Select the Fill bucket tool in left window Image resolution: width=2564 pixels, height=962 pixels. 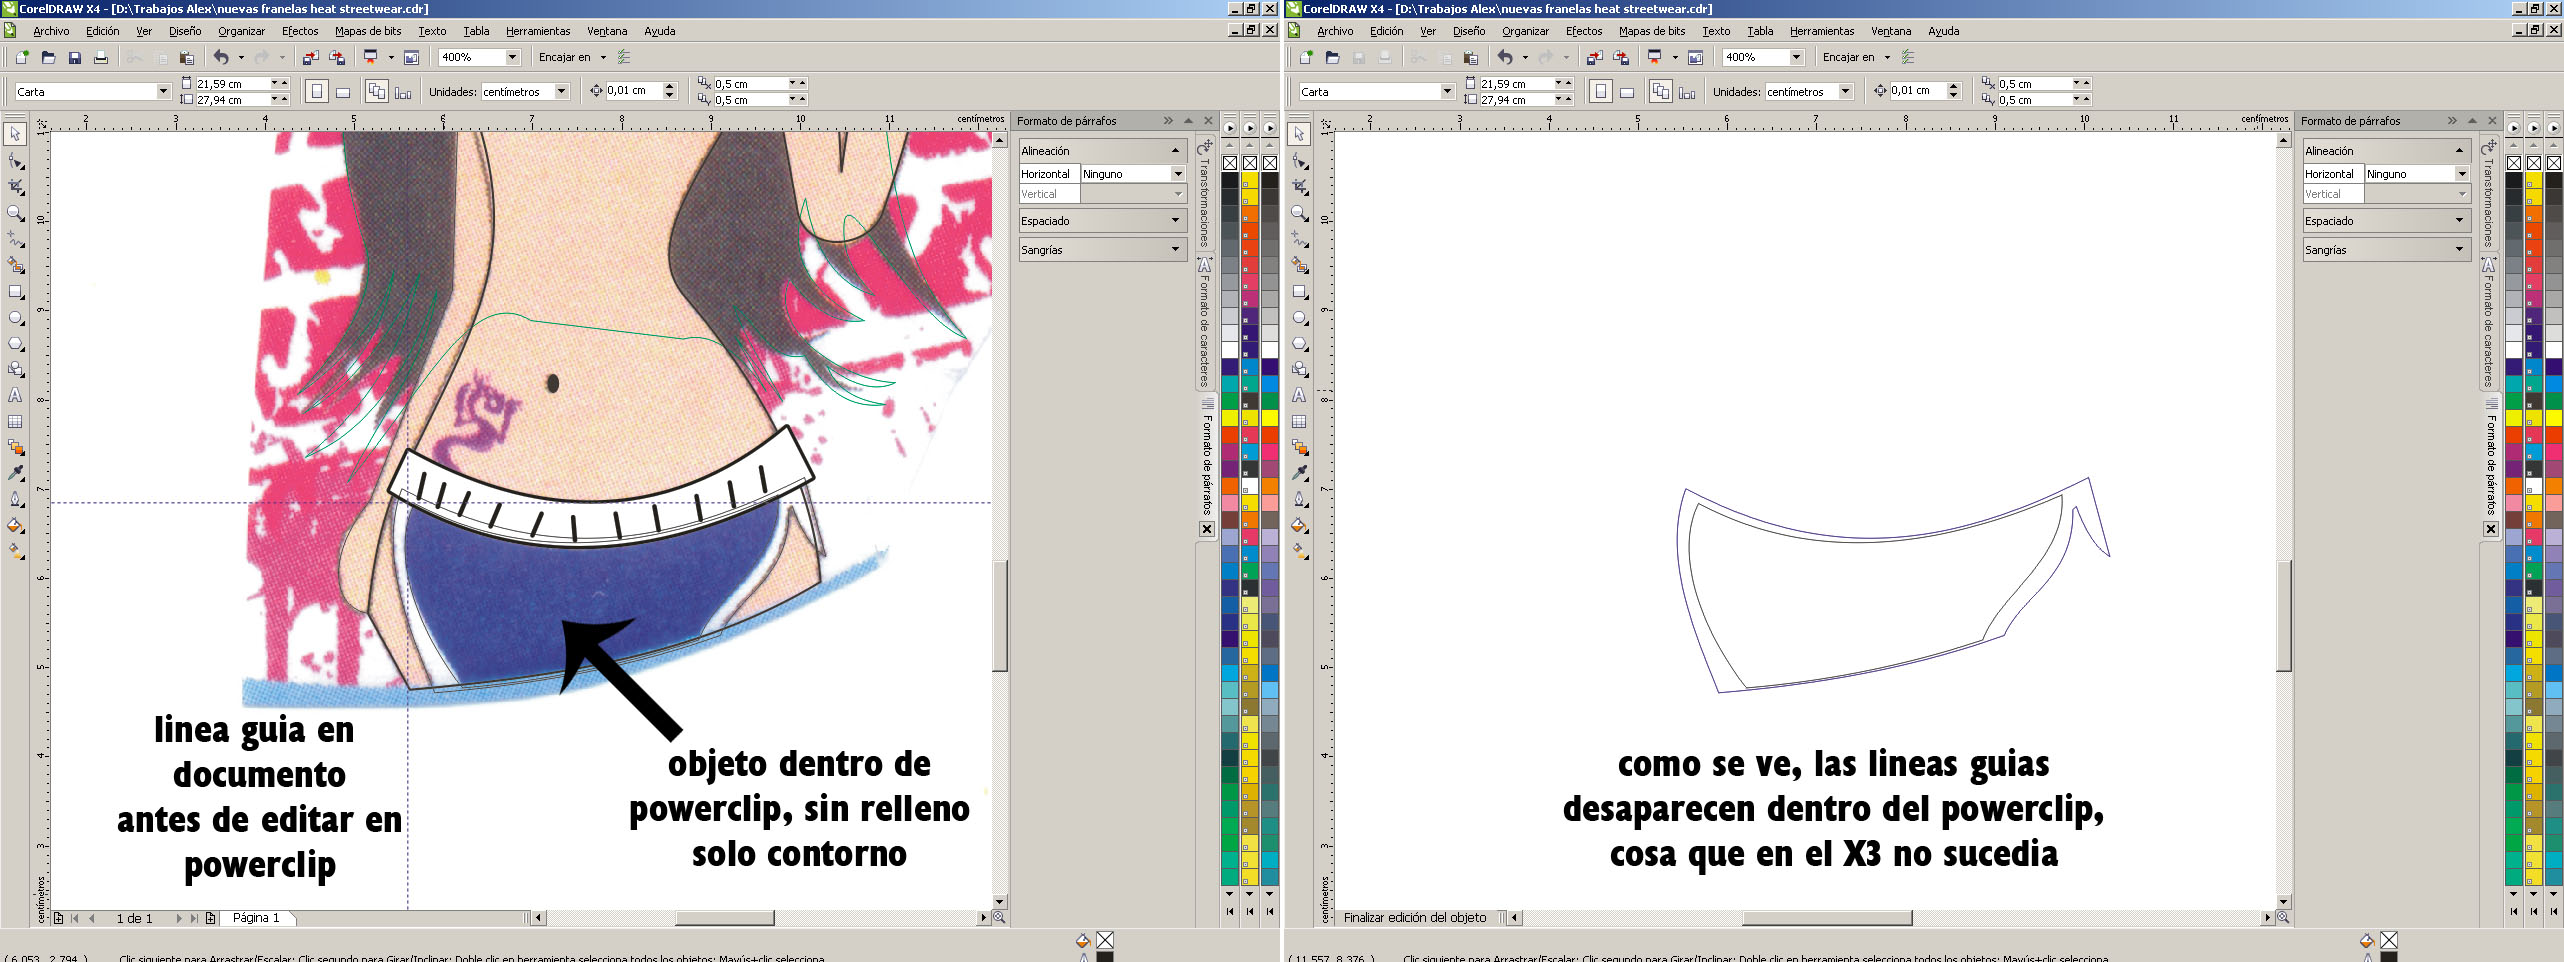[15, 525]
